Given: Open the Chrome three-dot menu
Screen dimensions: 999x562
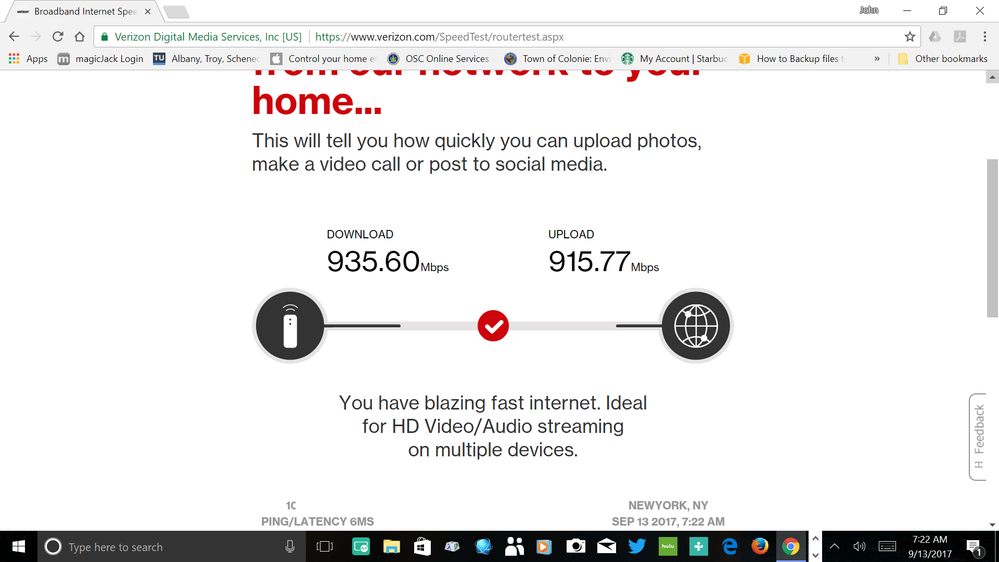Looking at the screenshot, I should coord(985,37).
